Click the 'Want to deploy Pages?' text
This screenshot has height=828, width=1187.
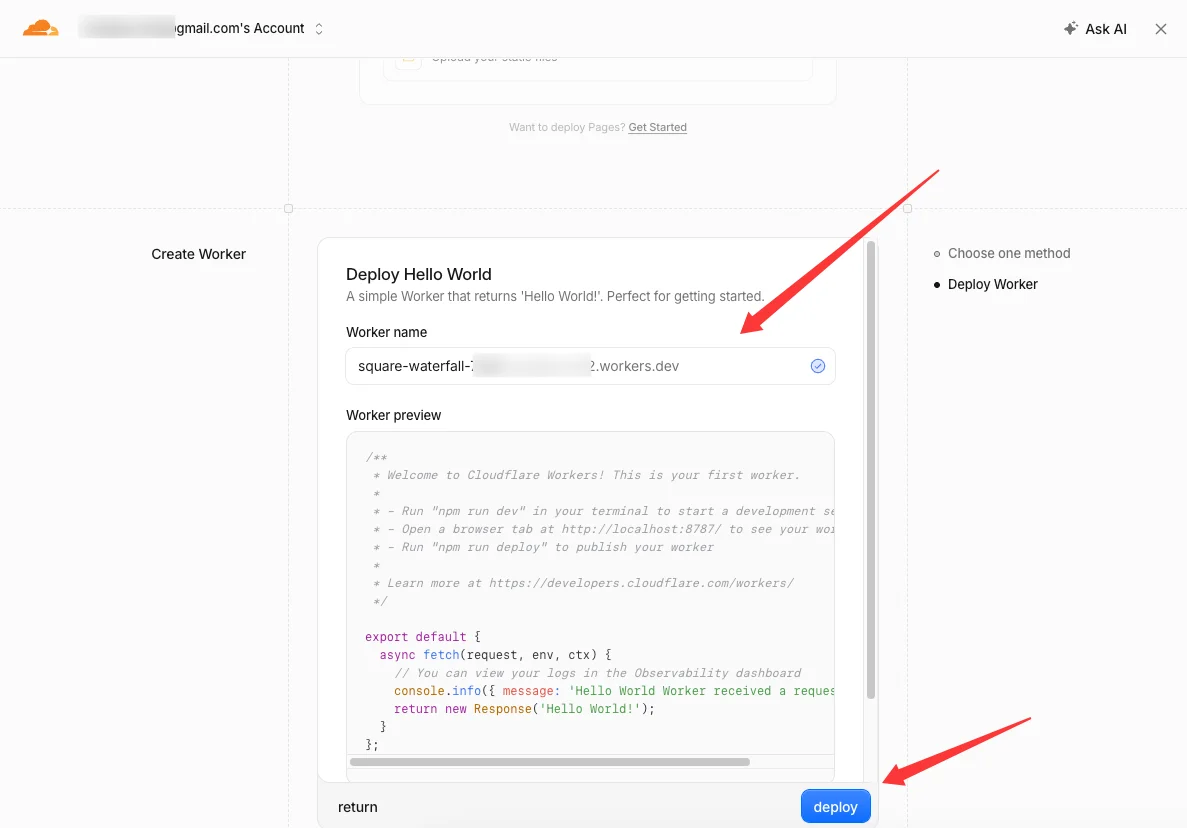[x=567, y=127]
